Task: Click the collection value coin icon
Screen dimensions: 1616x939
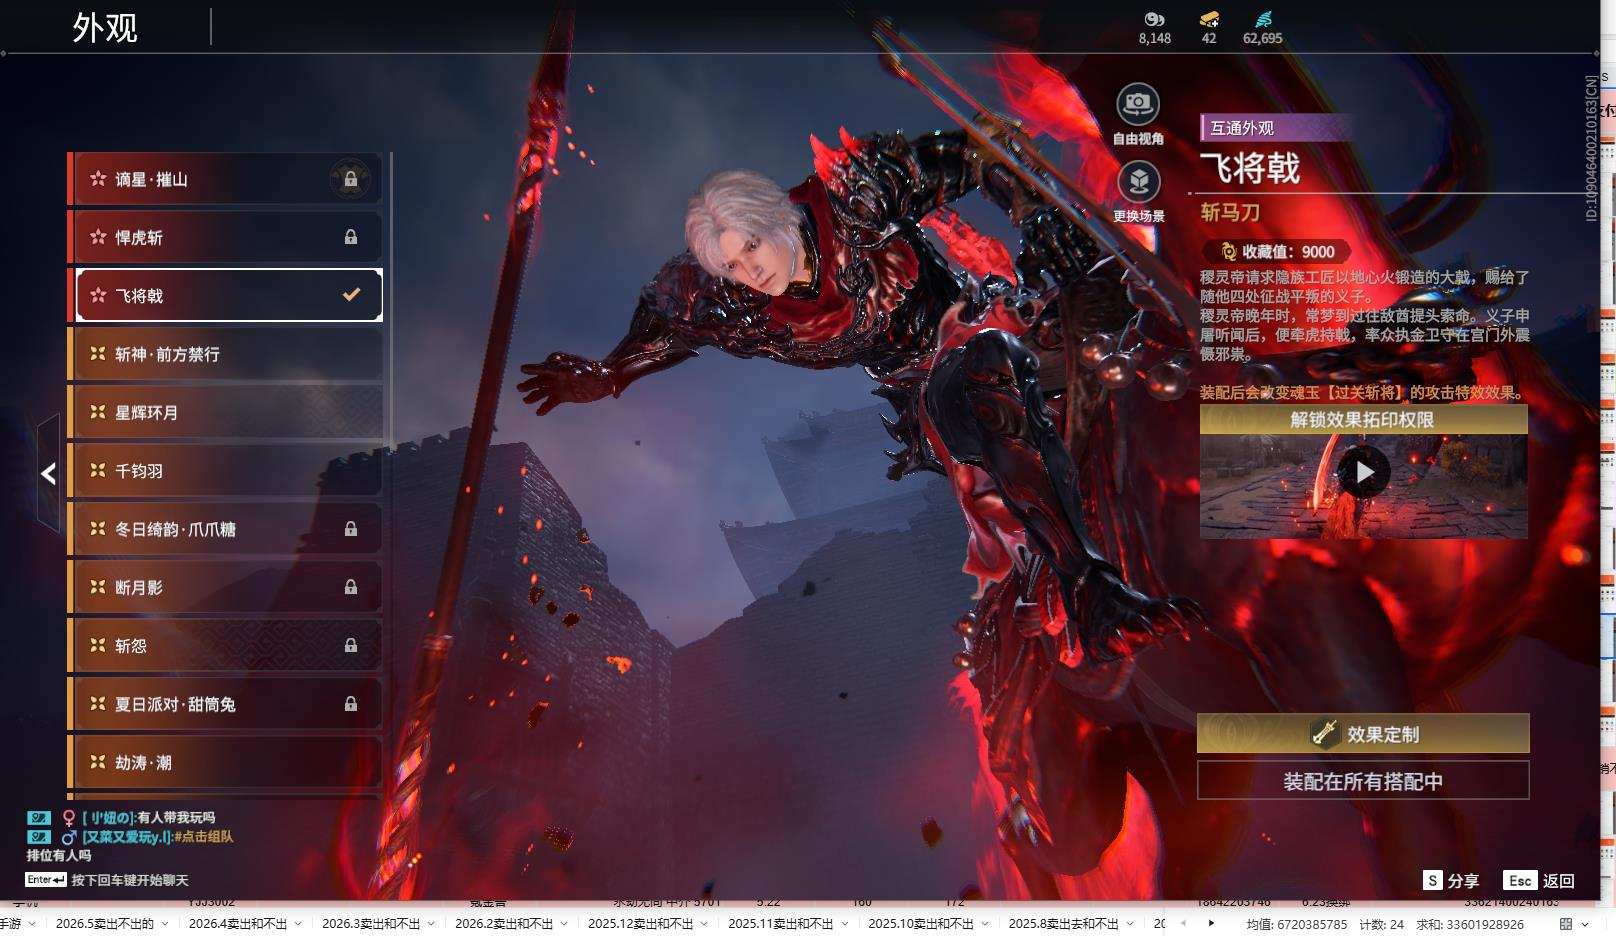Action: (x=1228, y=252)
